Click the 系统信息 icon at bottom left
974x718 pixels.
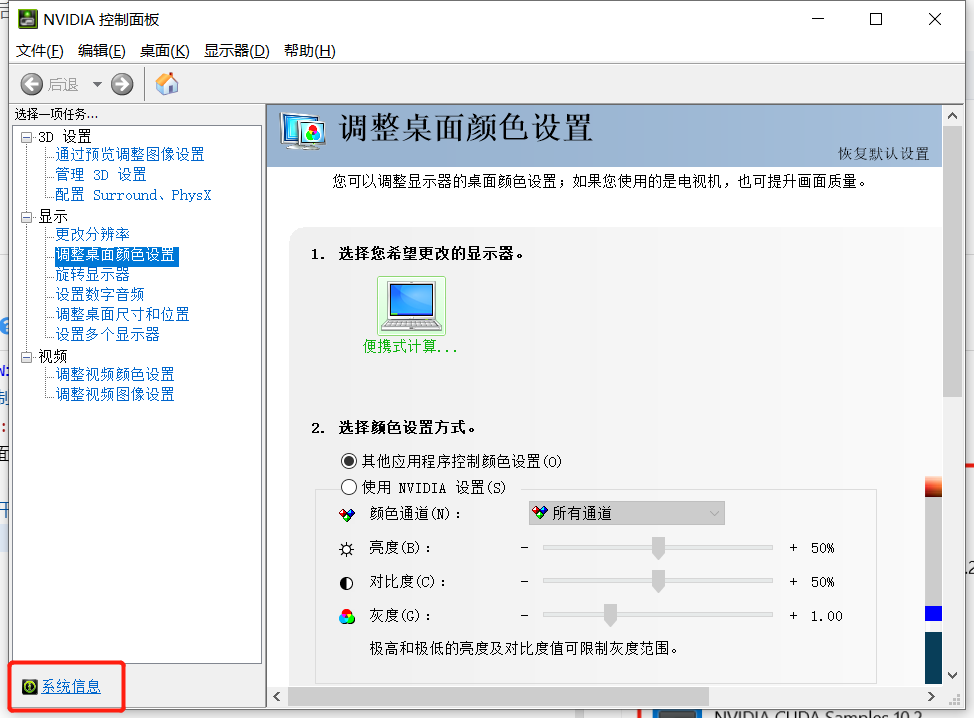[x=29, y=686]
